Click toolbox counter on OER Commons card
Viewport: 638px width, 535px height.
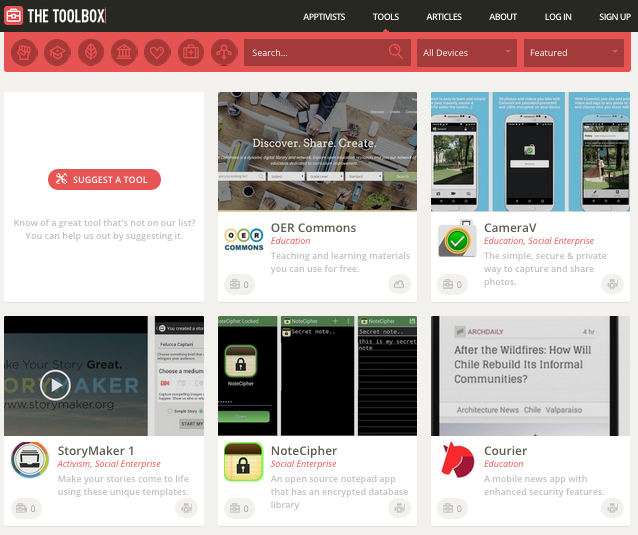click(x=239, y=284)
